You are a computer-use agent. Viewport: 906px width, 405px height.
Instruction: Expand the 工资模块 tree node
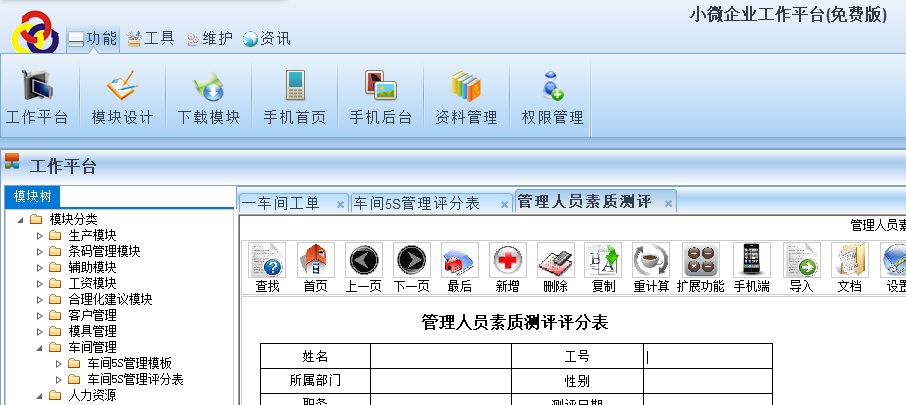(x=39, y=284)
